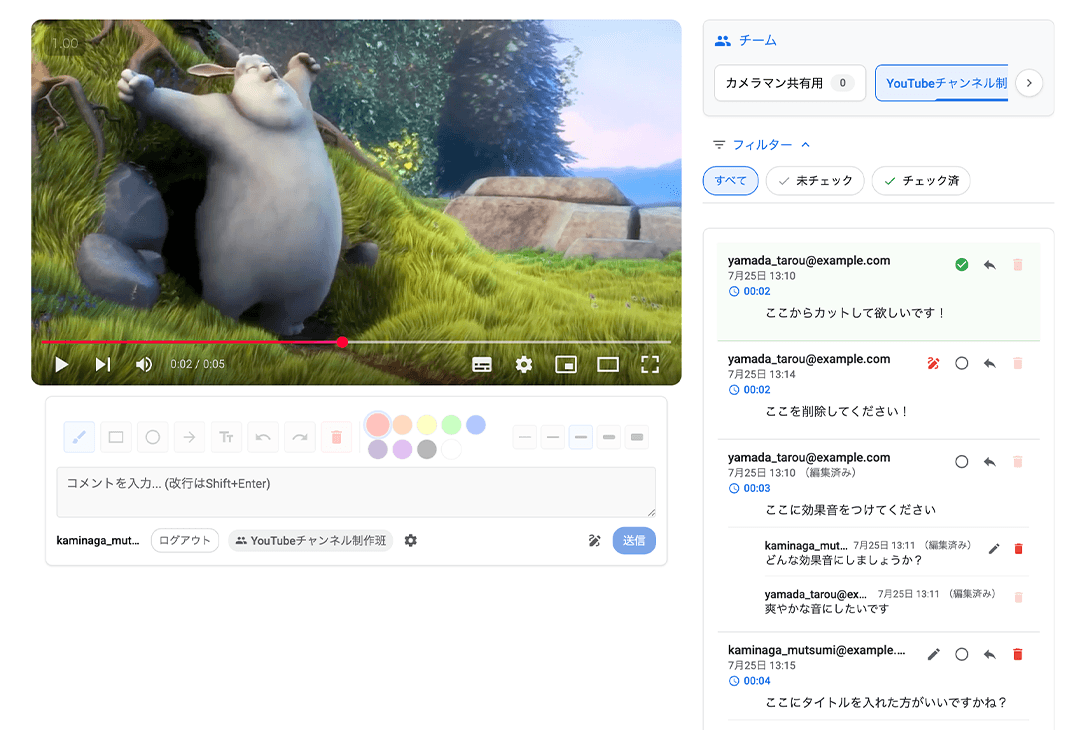Toggle video subtitles
This screenshot has height=730, width=1085.
(482, 364)
